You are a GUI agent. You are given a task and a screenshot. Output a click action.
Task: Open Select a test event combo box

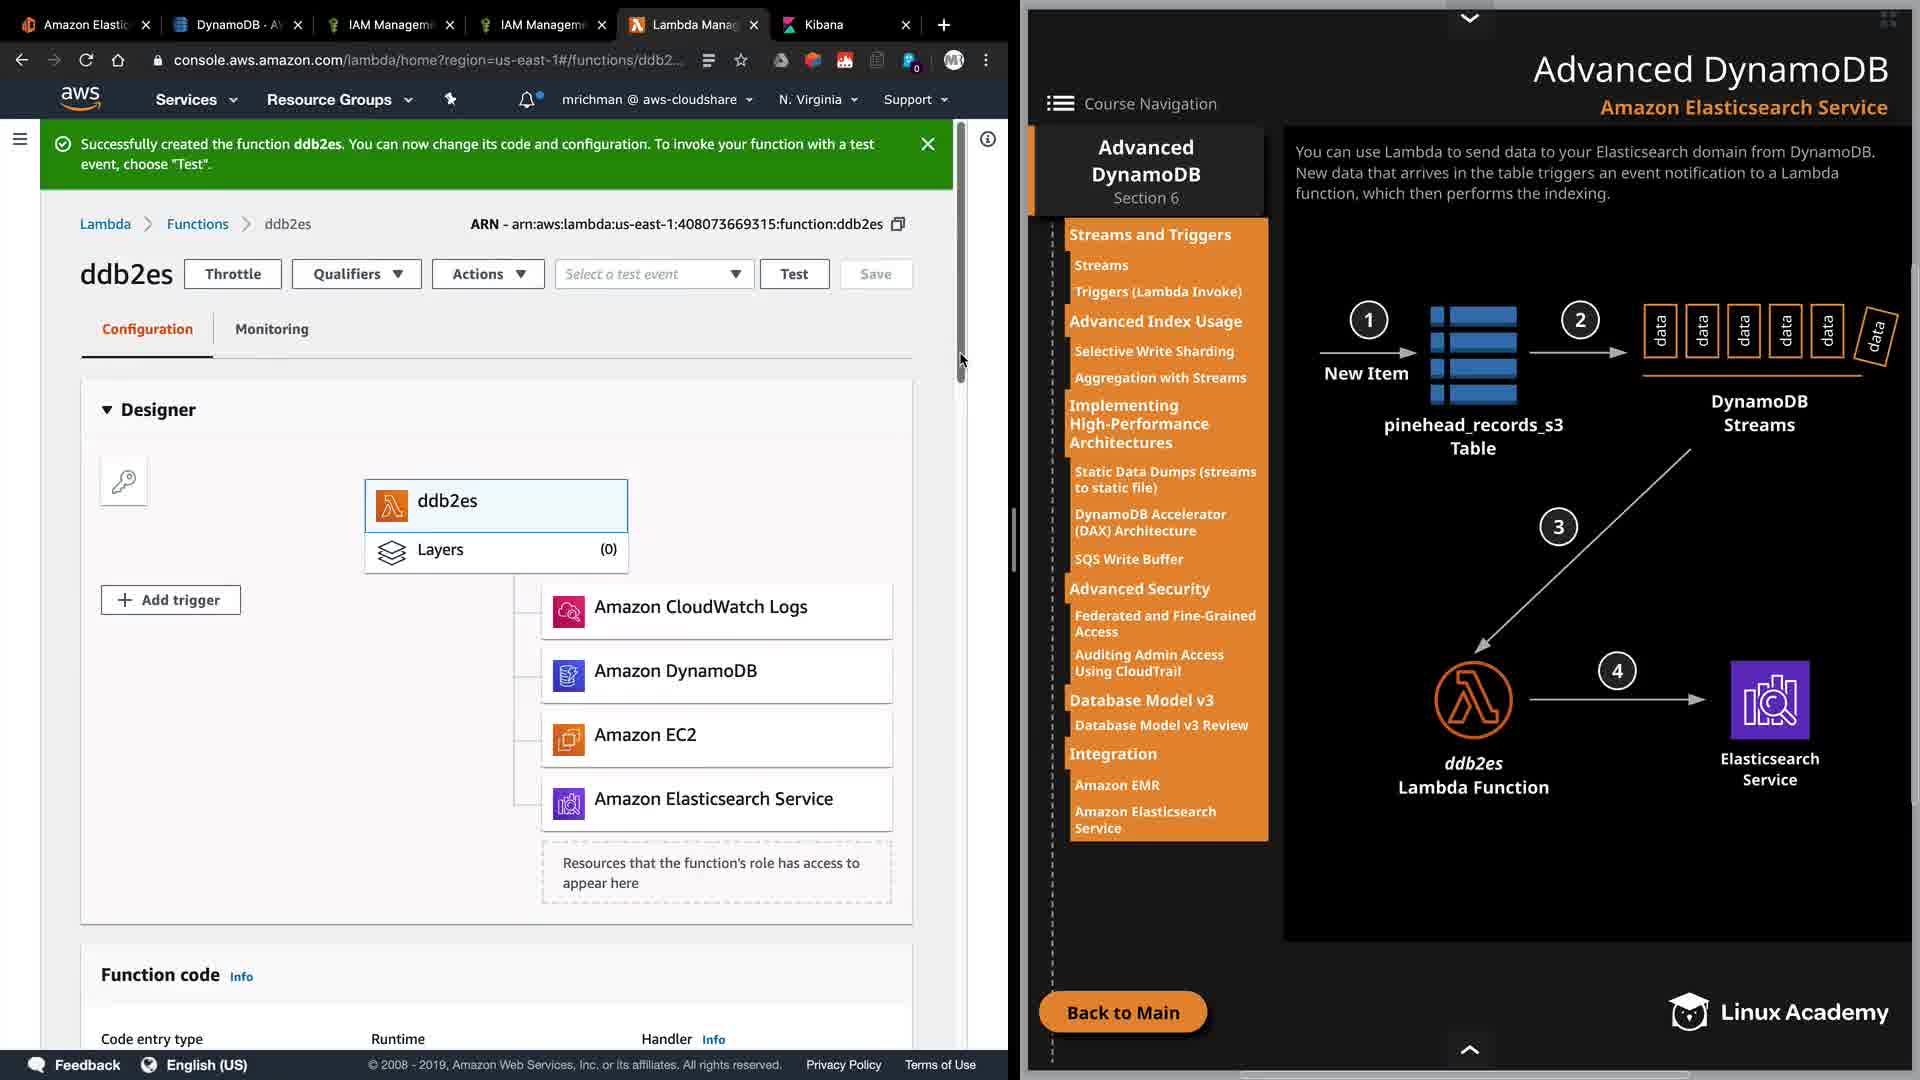653,274
